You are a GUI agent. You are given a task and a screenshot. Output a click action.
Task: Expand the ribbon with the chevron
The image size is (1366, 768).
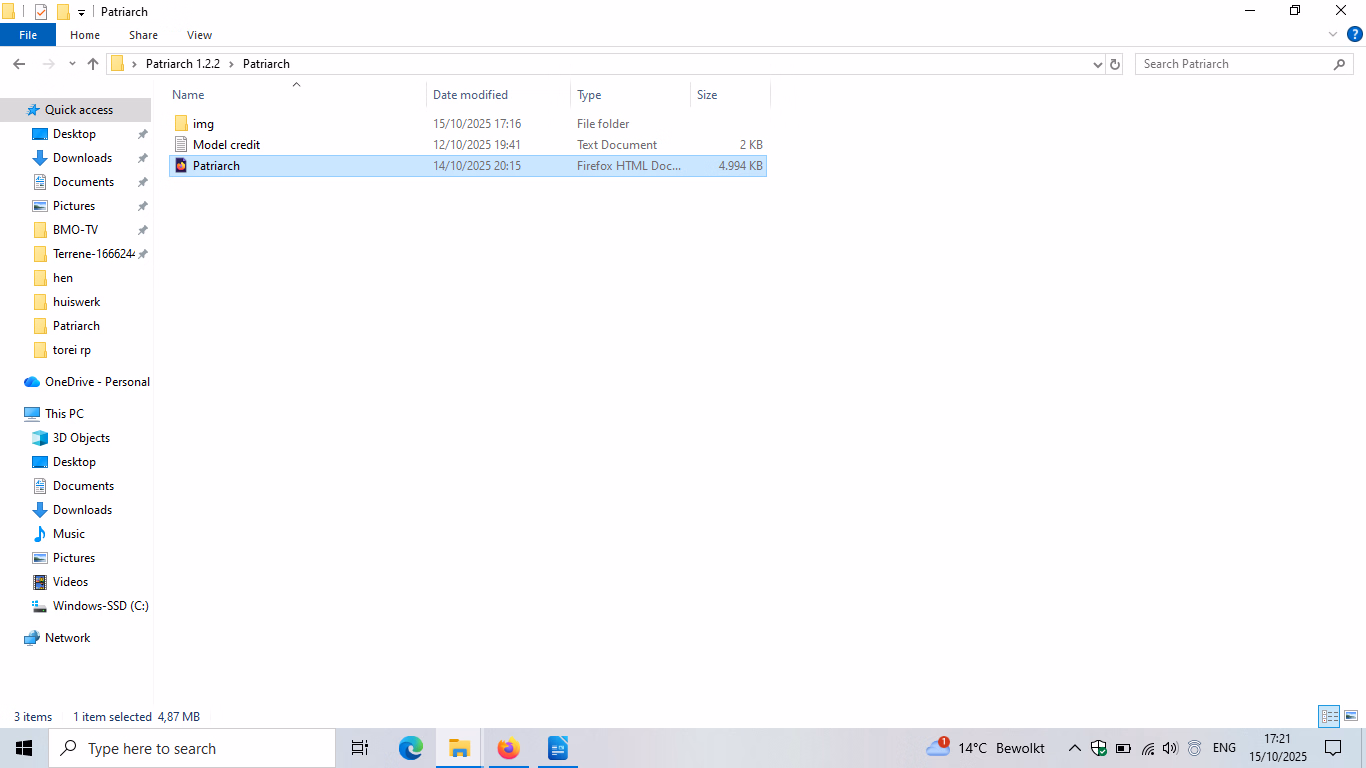point(1333,34)
